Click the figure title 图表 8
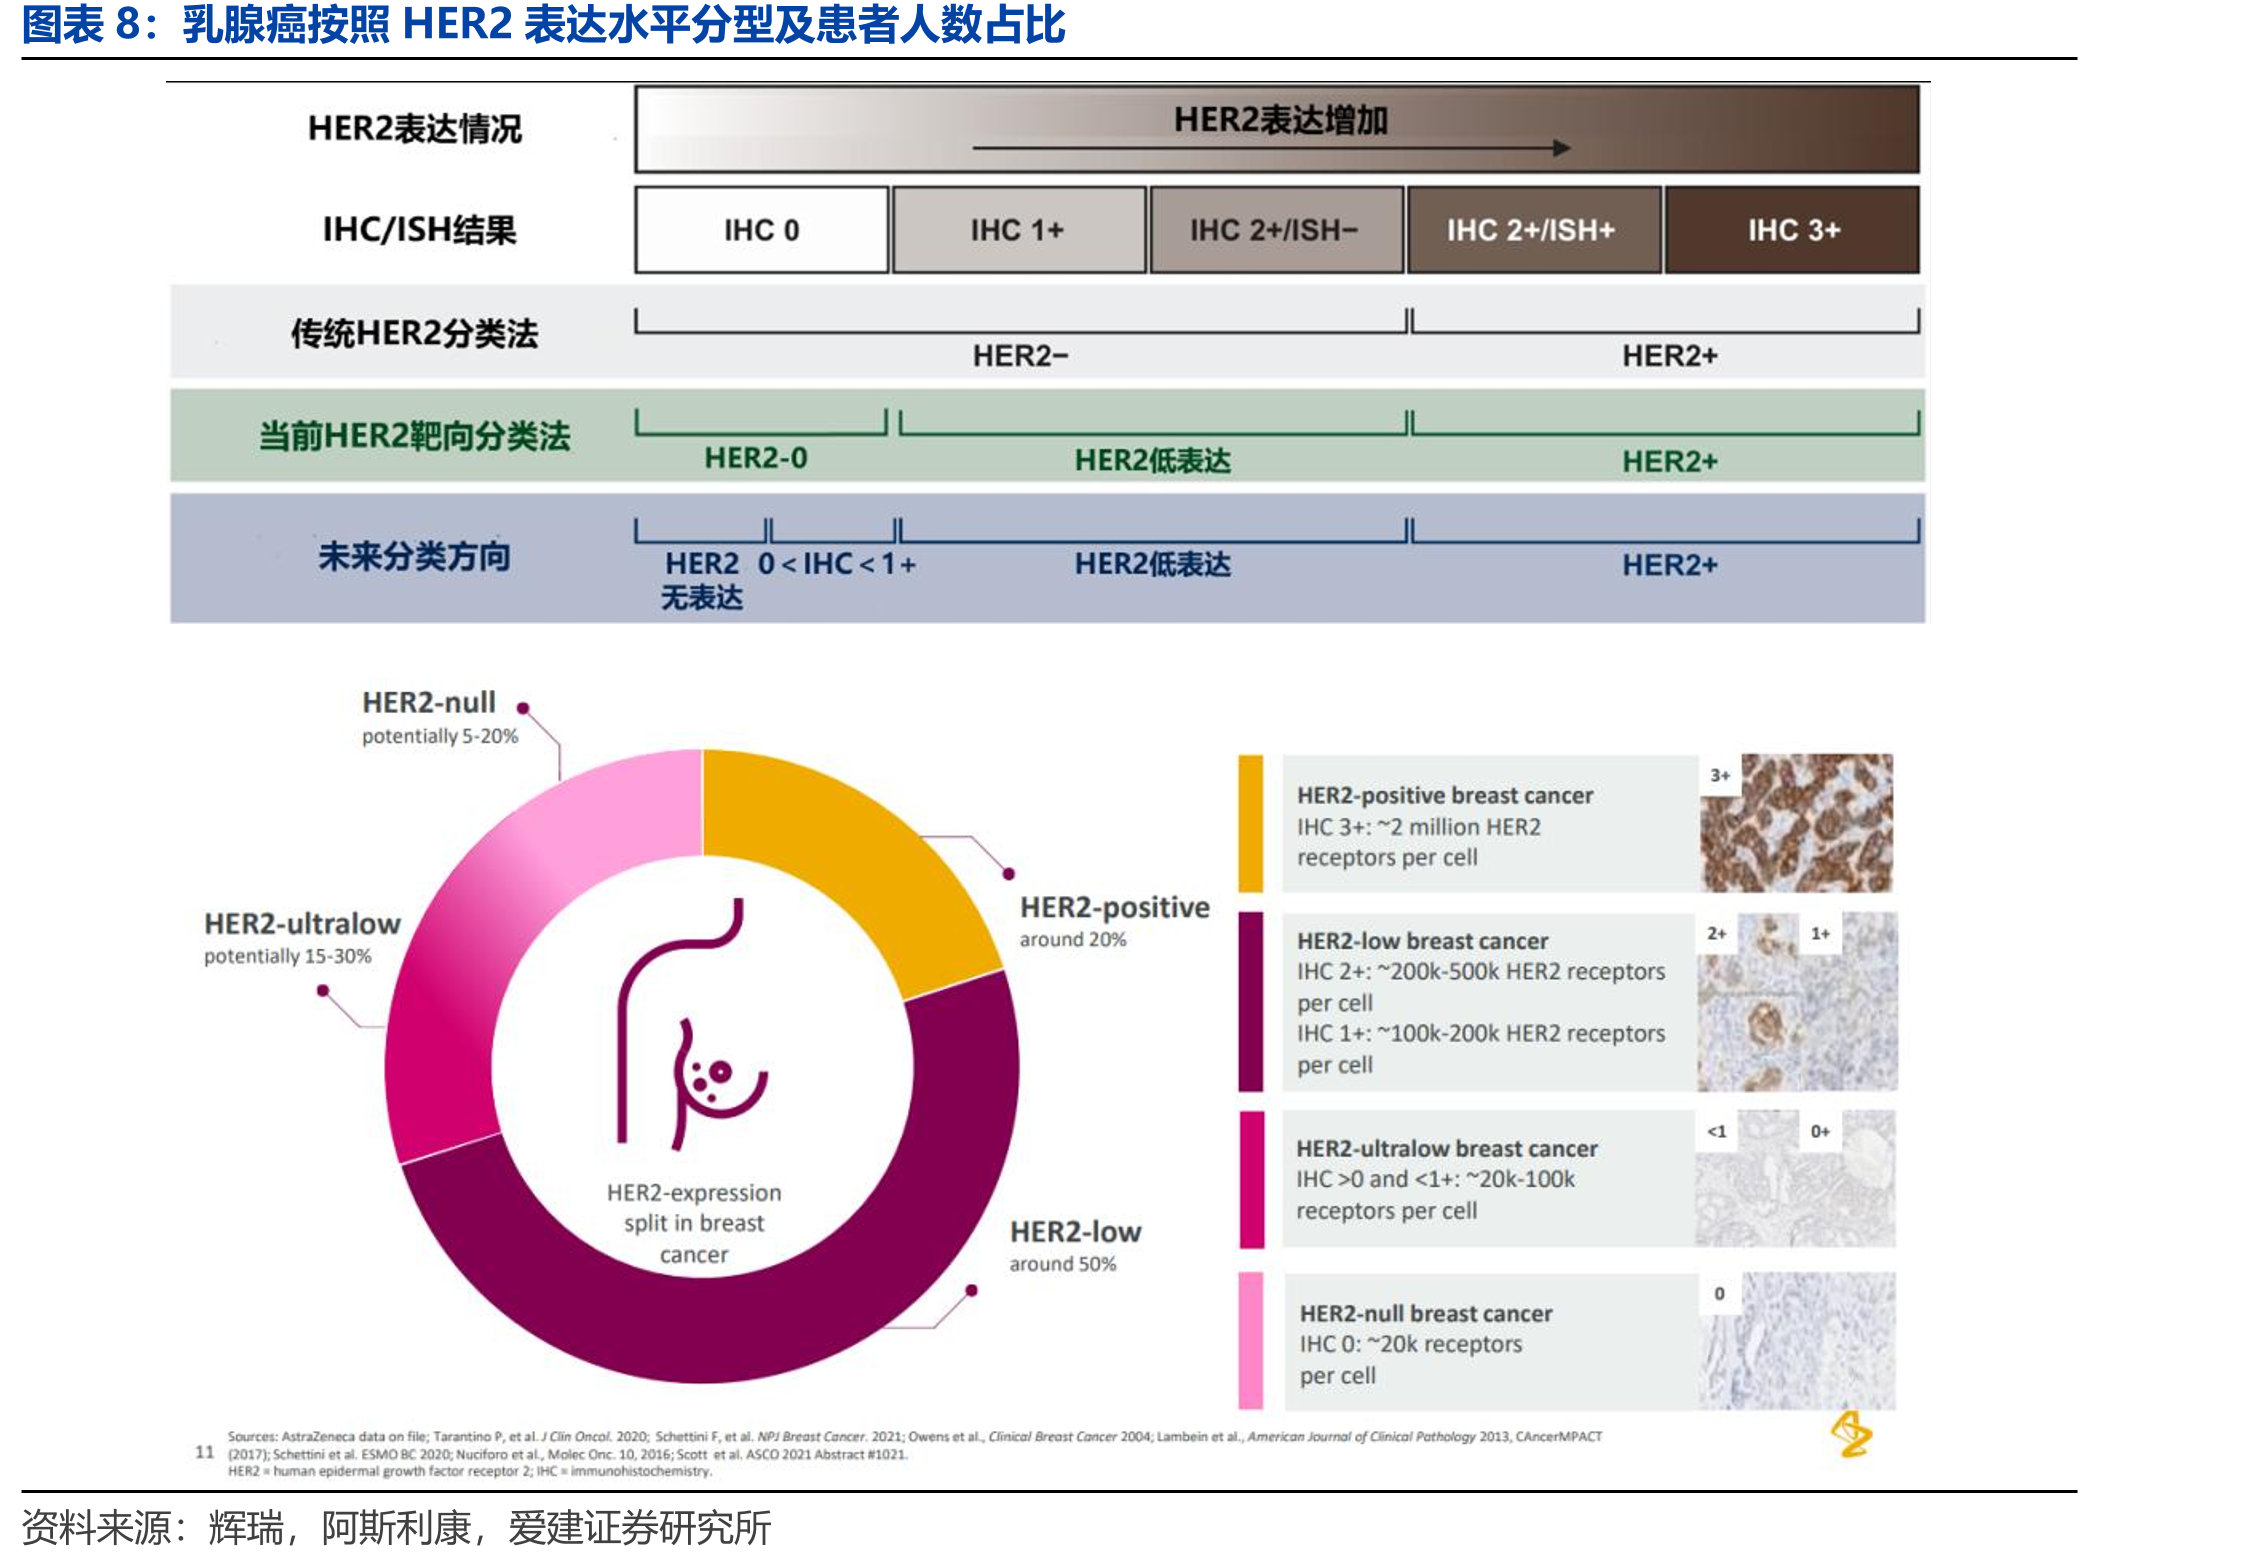Screen dimensions: 2262x1560 tap(543, 25)
